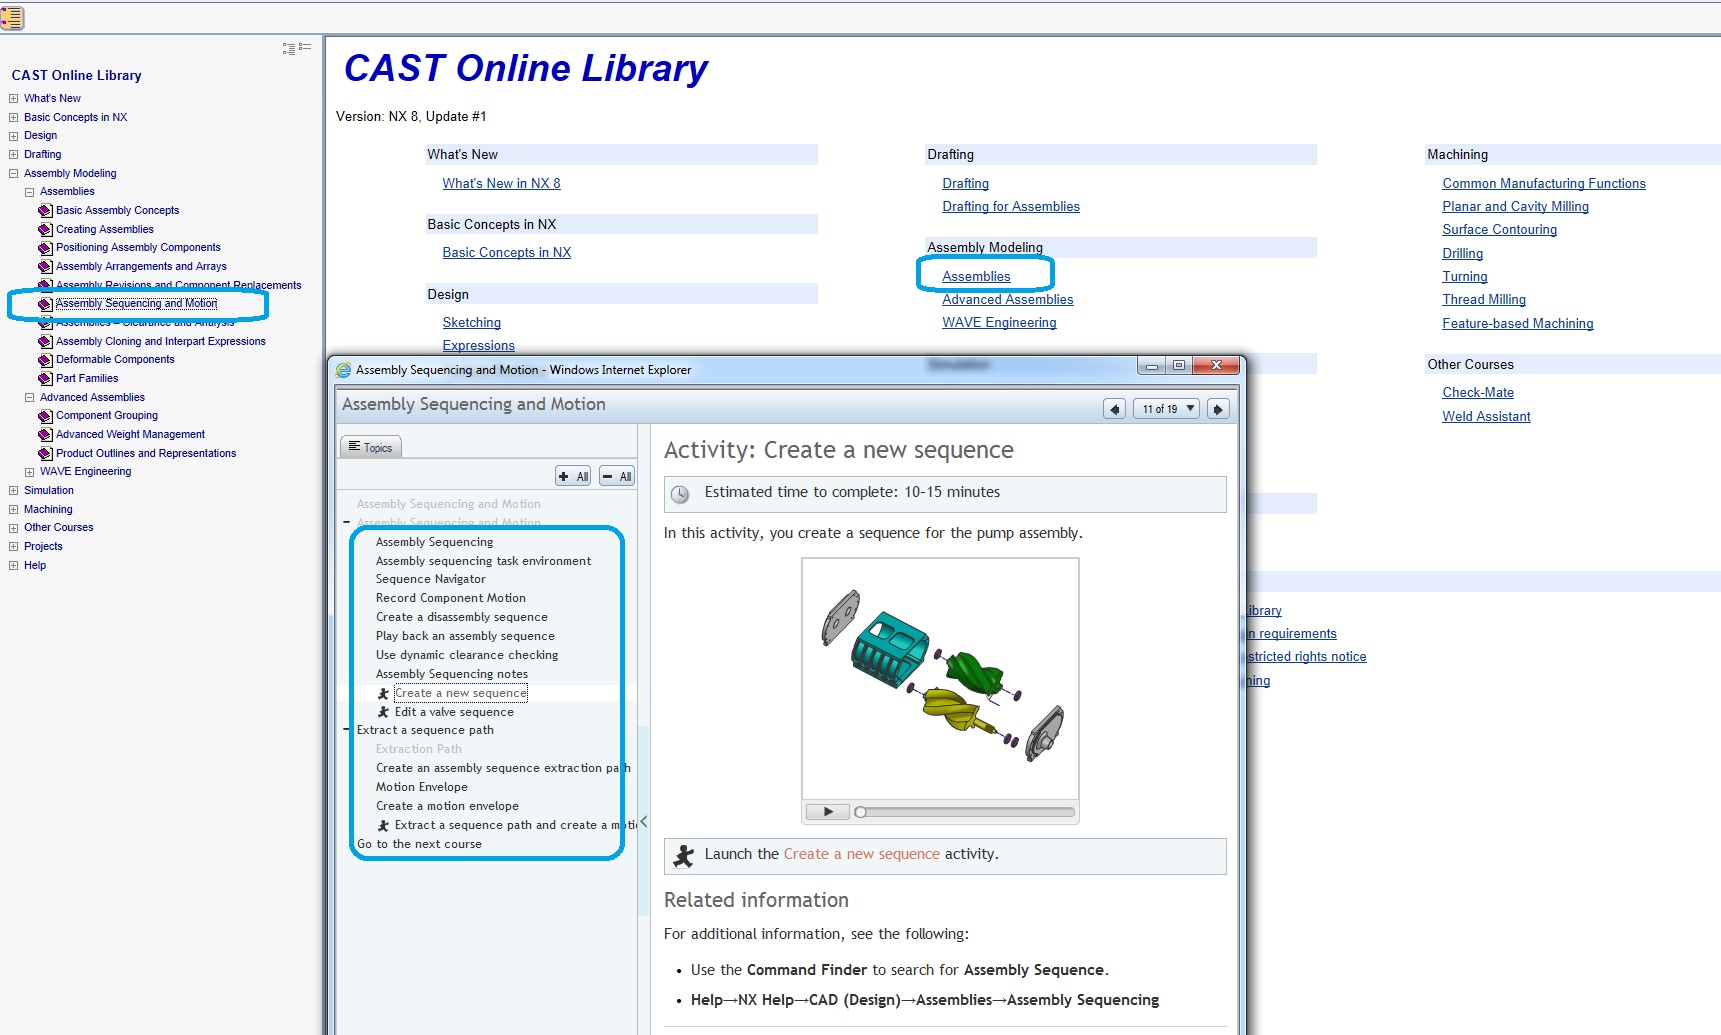Click the clock icon beside Estimated time to complete

680,494
